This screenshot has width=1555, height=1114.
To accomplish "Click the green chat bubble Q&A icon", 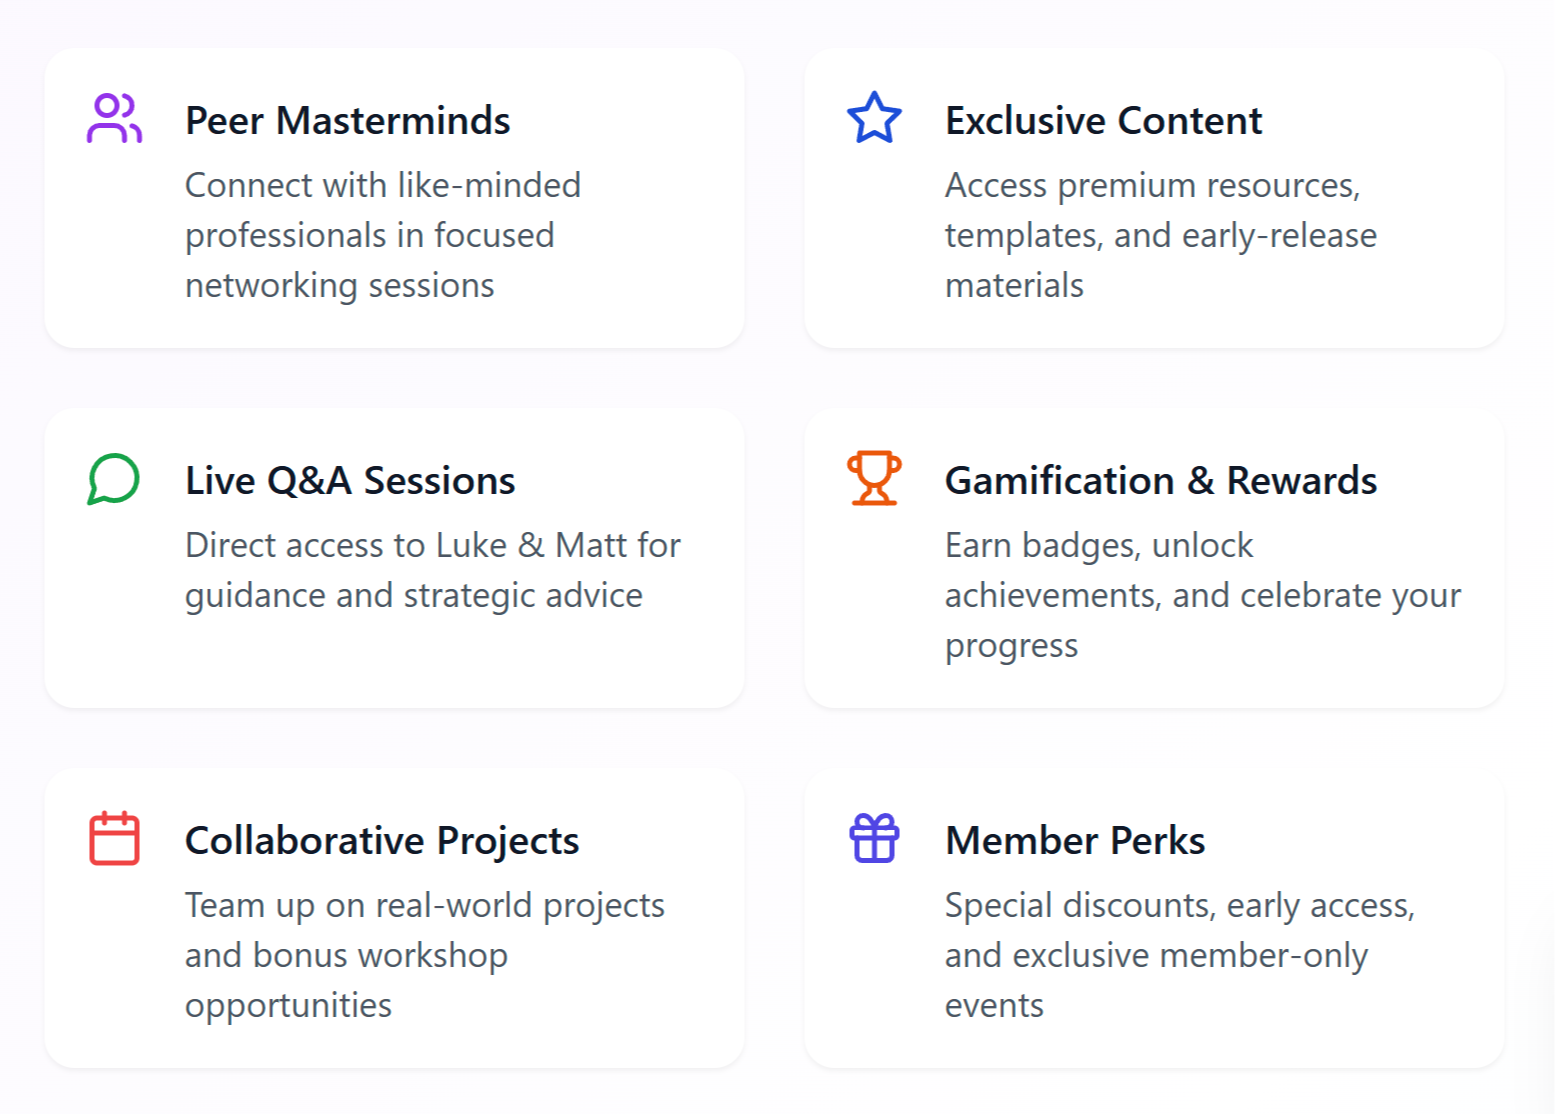I will tap(114, 479).
